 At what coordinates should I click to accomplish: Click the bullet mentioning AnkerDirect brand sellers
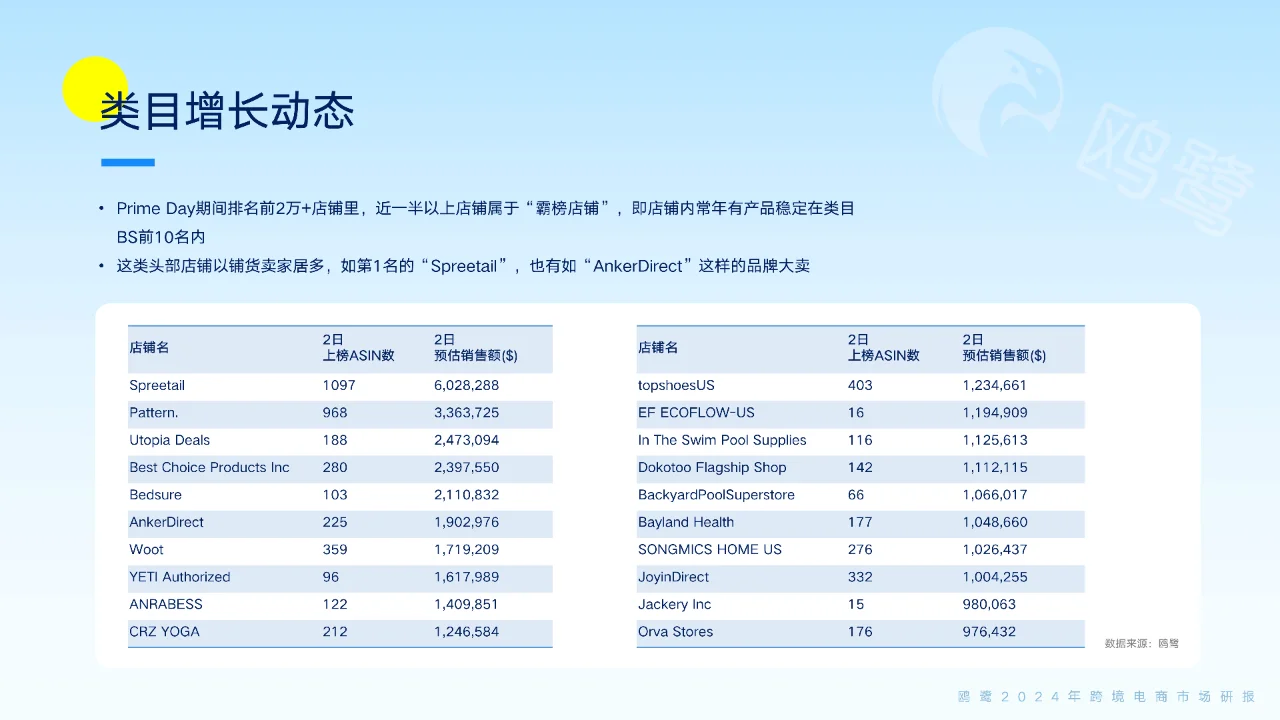click(x=463, y=266)
